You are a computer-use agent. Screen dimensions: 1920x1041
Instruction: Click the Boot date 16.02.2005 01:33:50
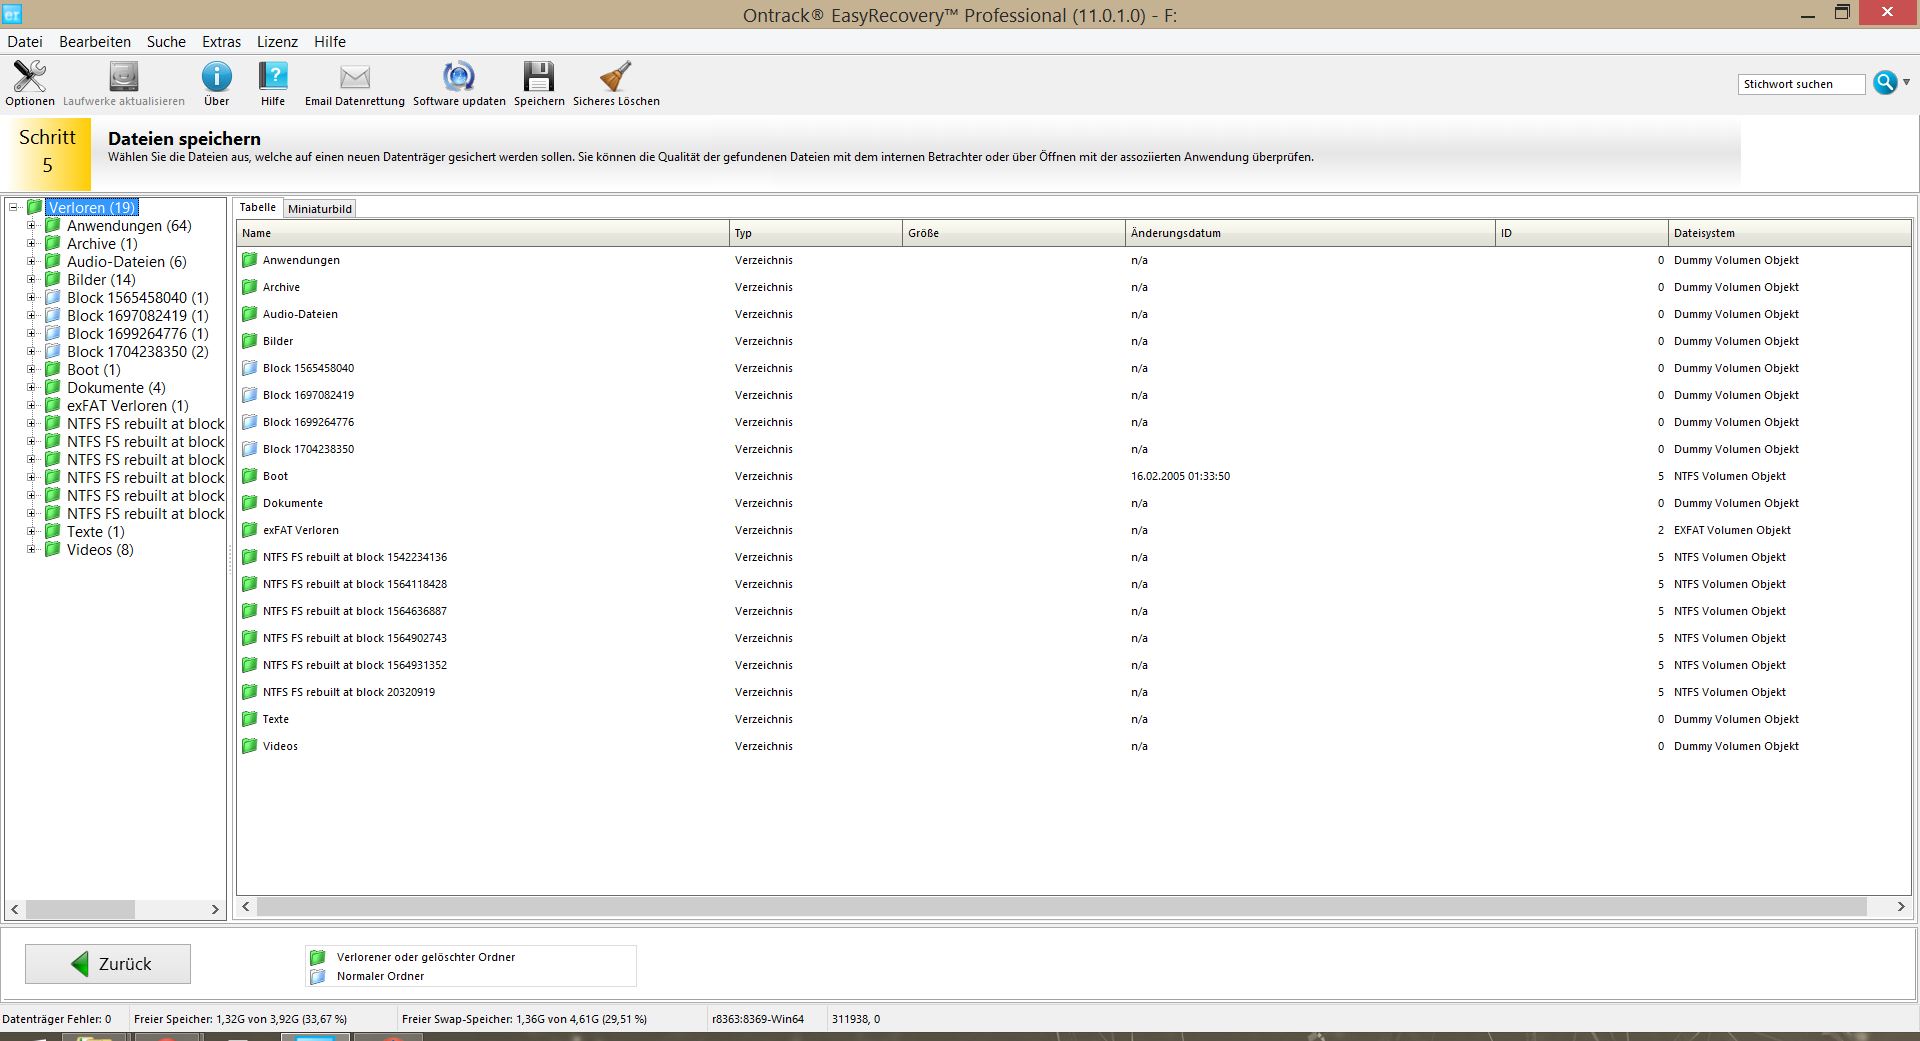click(x=1180, y=476)
